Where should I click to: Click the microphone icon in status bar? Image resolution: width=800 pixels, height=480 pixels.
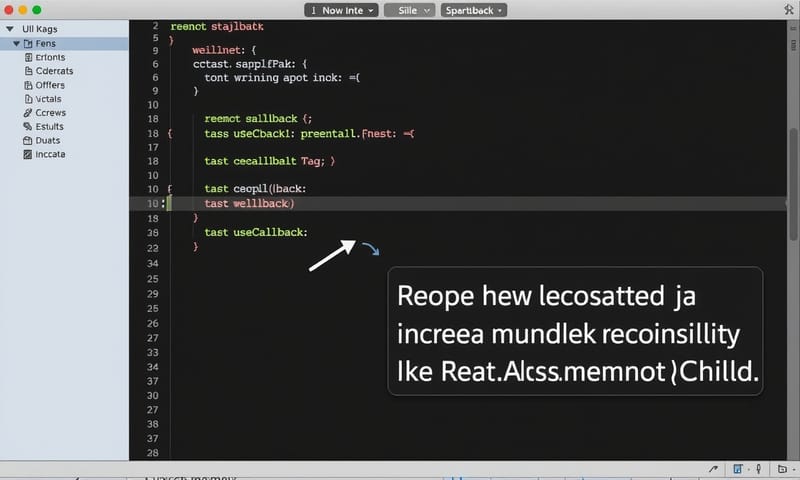coord(759,469)
